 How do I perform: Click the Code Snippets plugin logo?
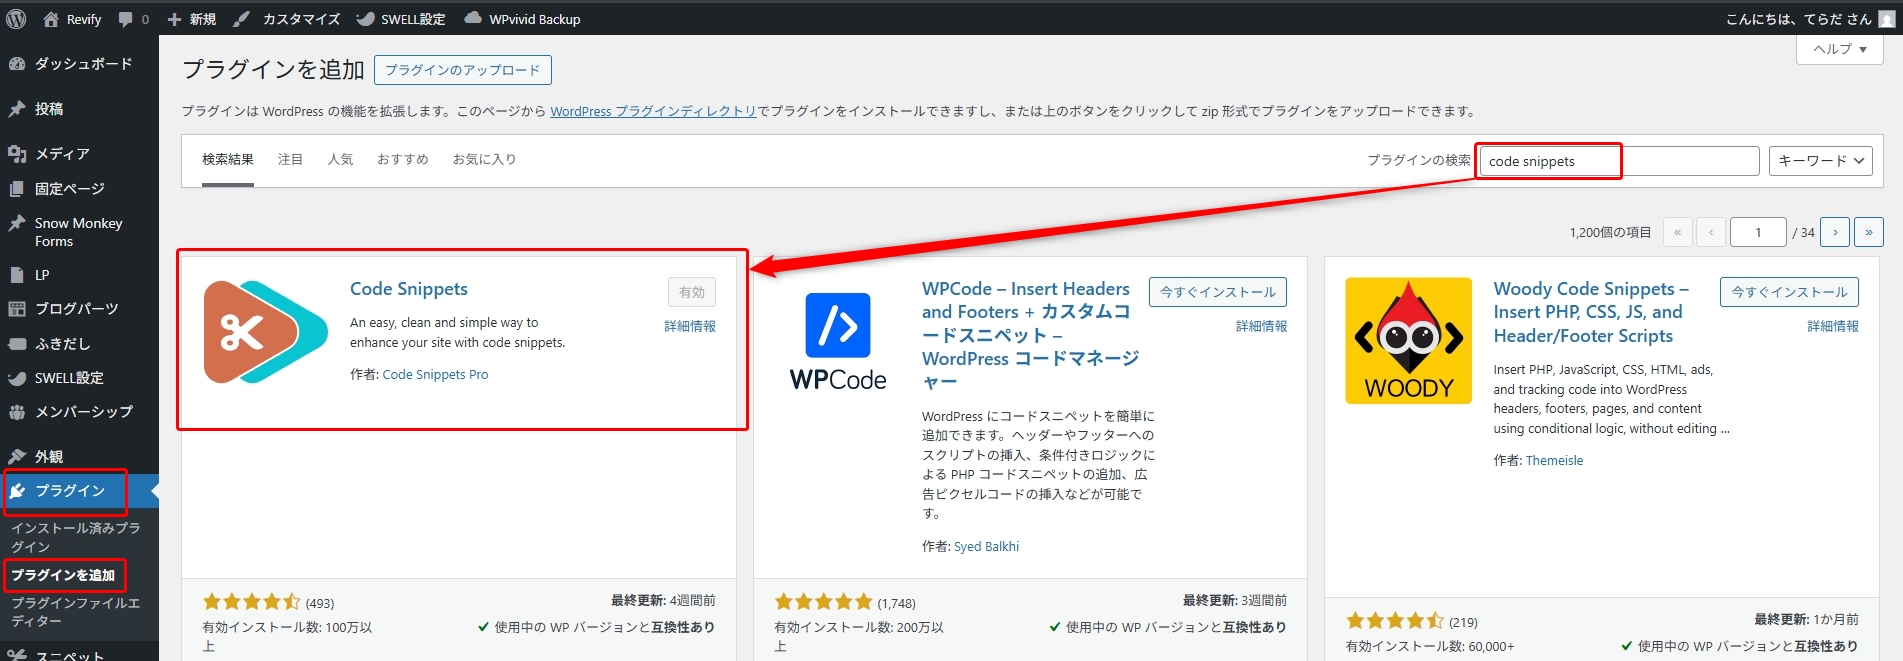265,332
